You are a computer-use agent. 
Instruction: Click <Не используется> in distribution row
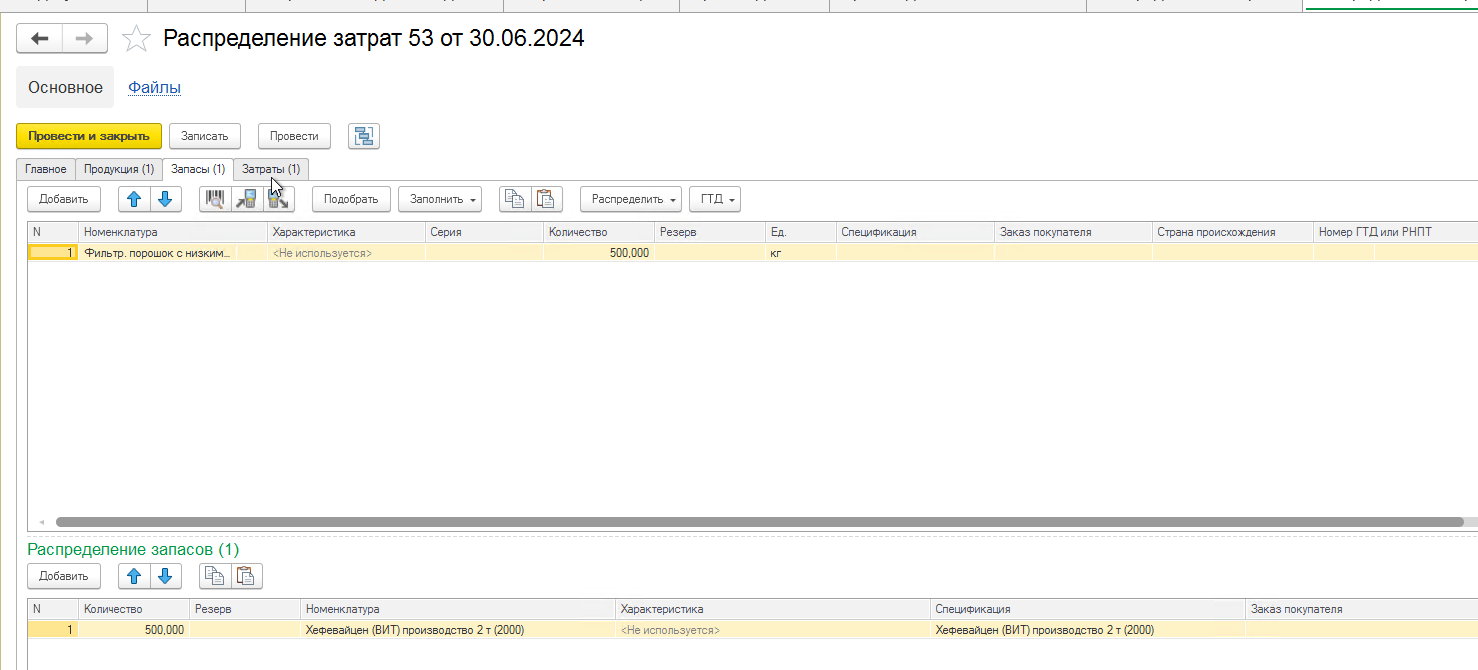(772, 630)
